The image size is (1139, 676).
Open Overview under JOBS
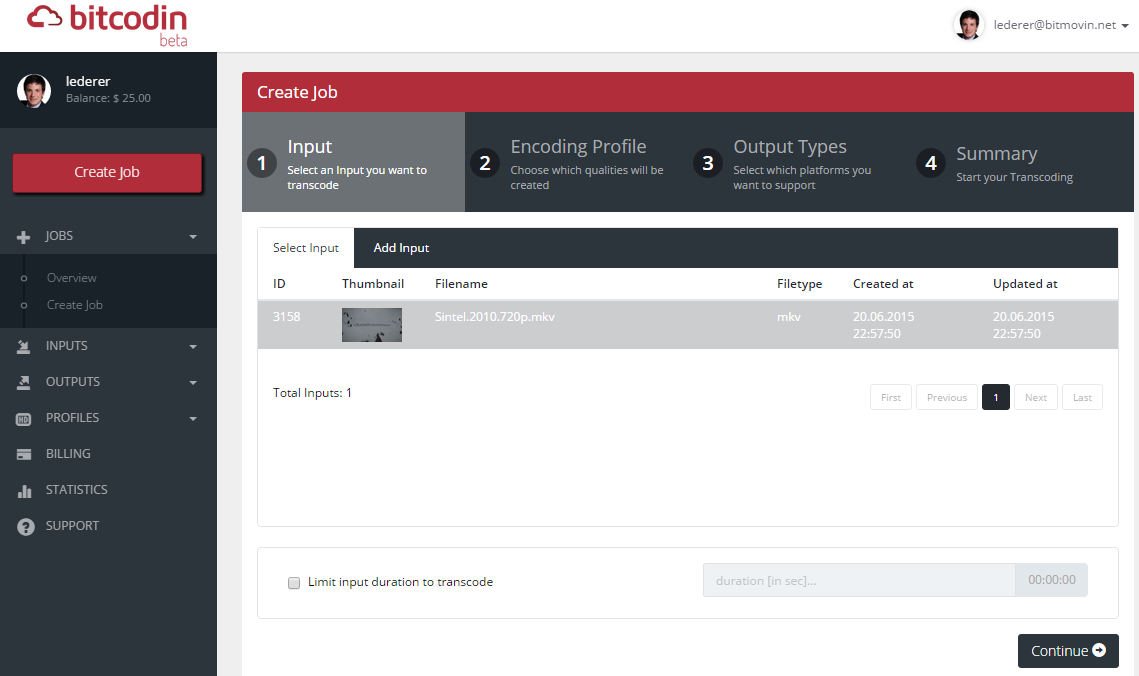71,278
